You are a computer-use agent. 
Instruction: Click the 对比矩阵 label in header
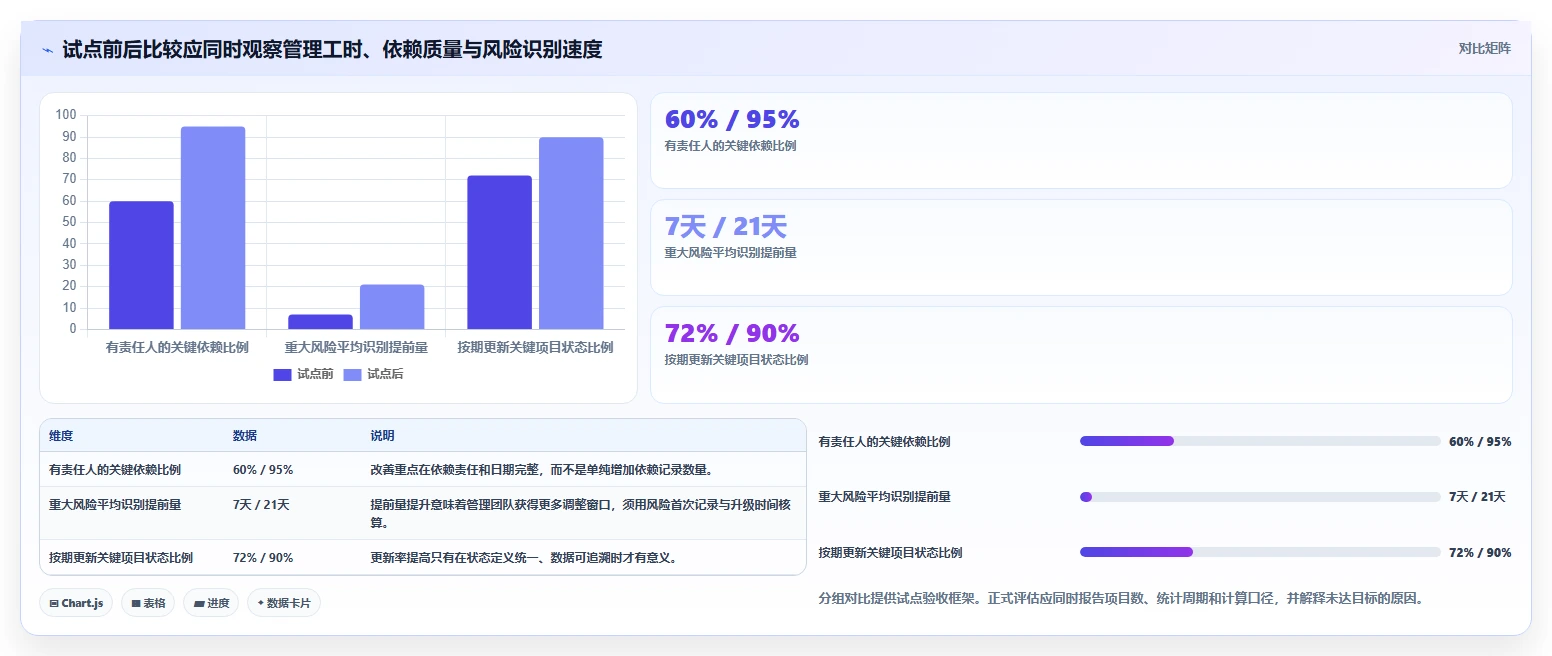tap(1485, 48)
